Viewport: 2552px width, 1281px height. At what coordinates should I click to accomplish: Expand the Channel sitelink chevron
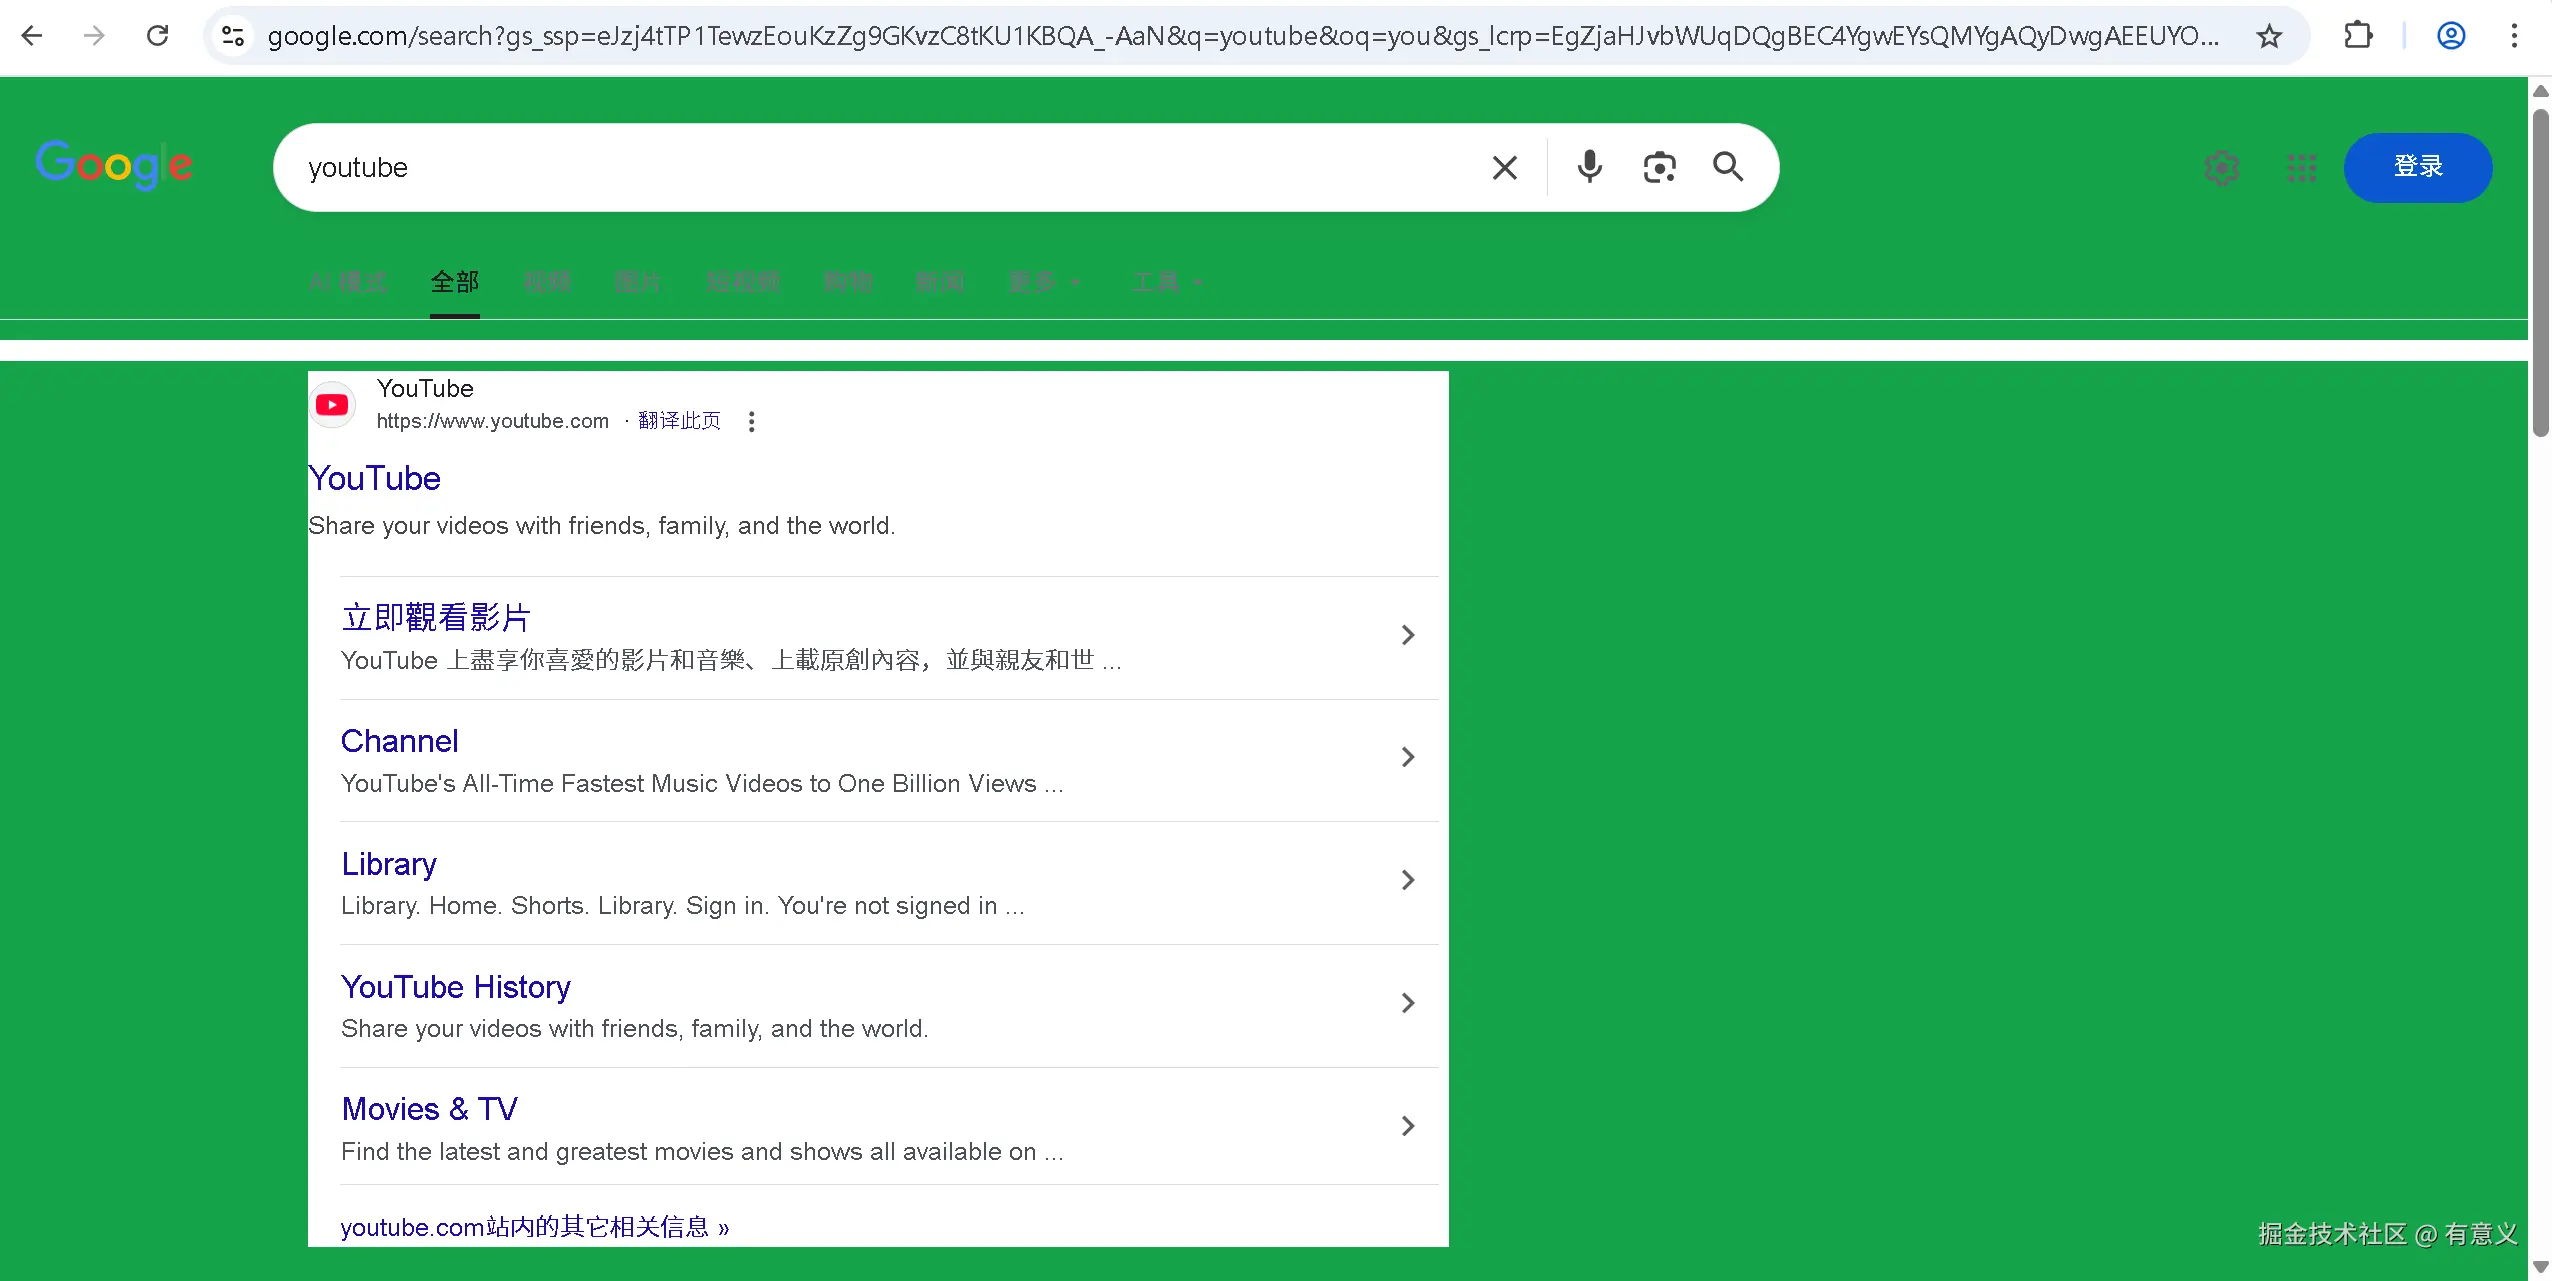click(x=1407, y=757)
